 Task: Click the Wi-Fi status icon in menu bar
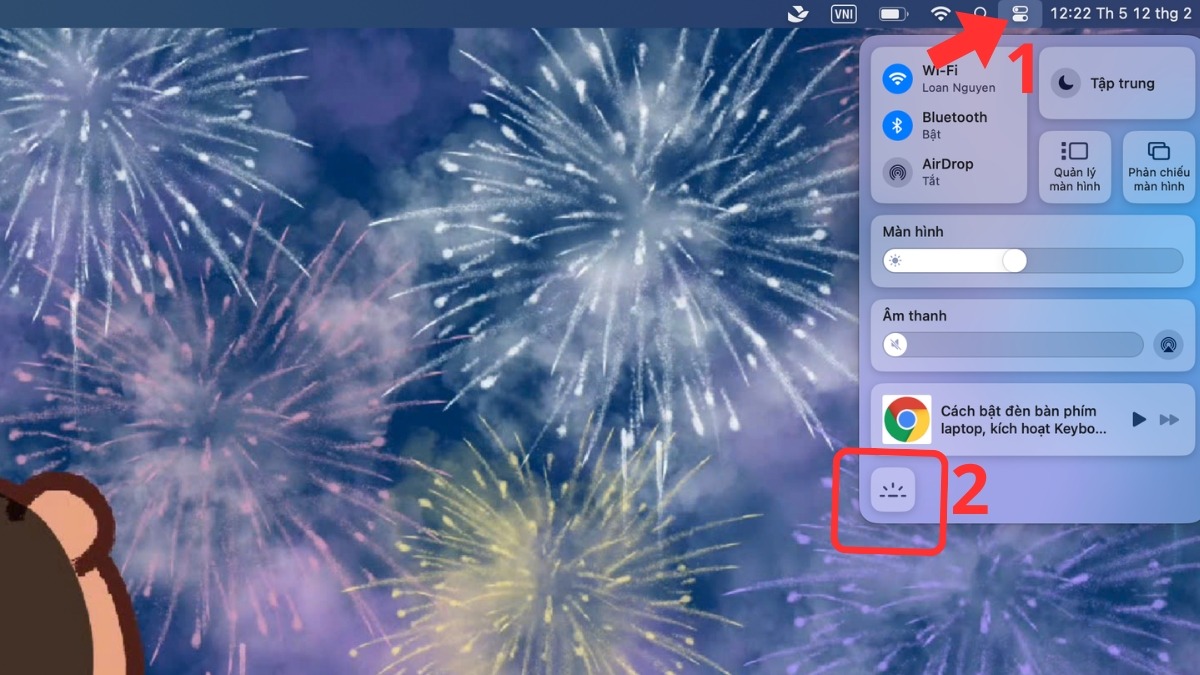[x=940, y=14]
